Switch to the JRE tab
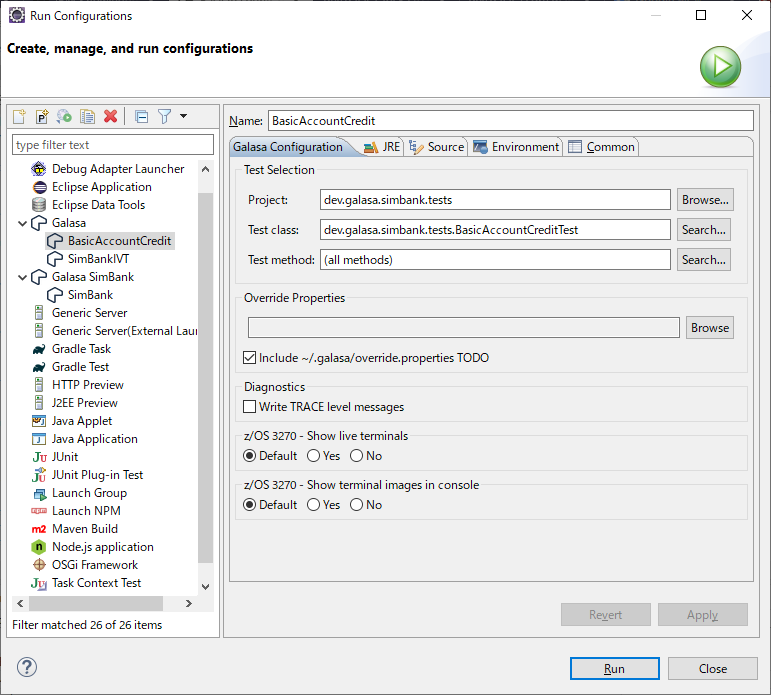771x695 pixels. pyautogui.click(x=383, y=147)
